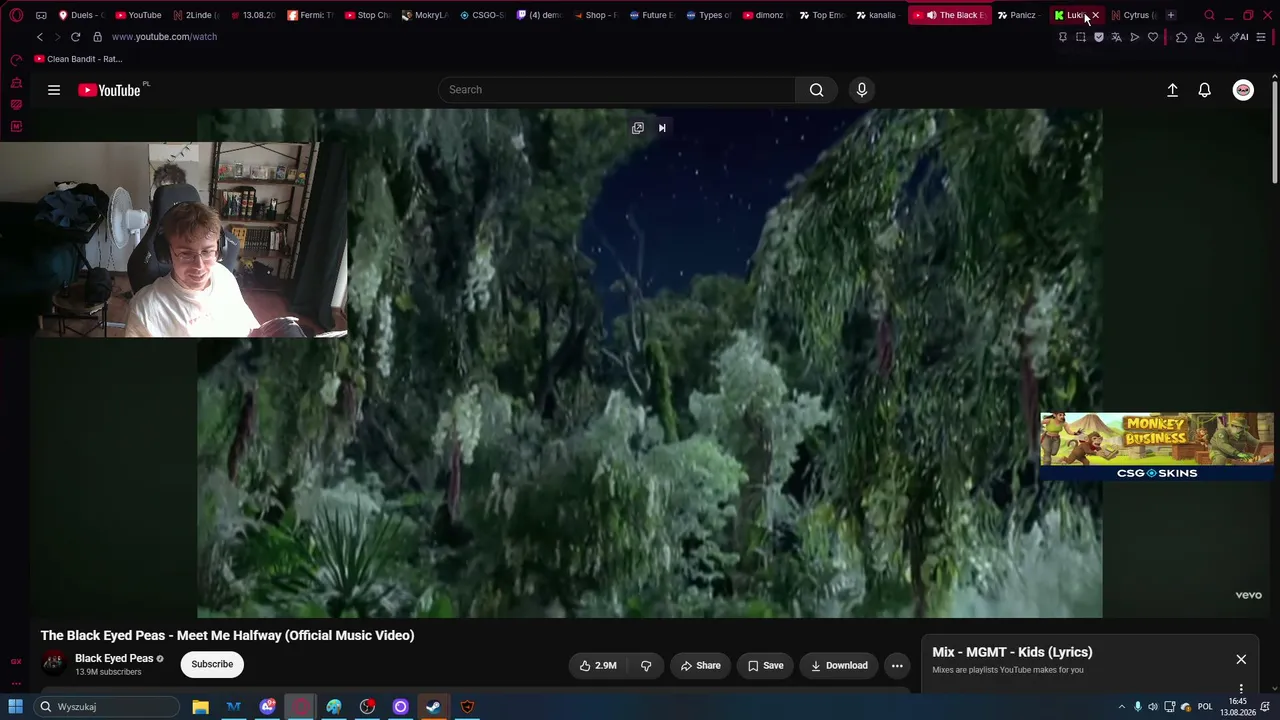Bookmark this page with the heart icon
This screenshot has width=1280, height=720.
point(1153,37)
